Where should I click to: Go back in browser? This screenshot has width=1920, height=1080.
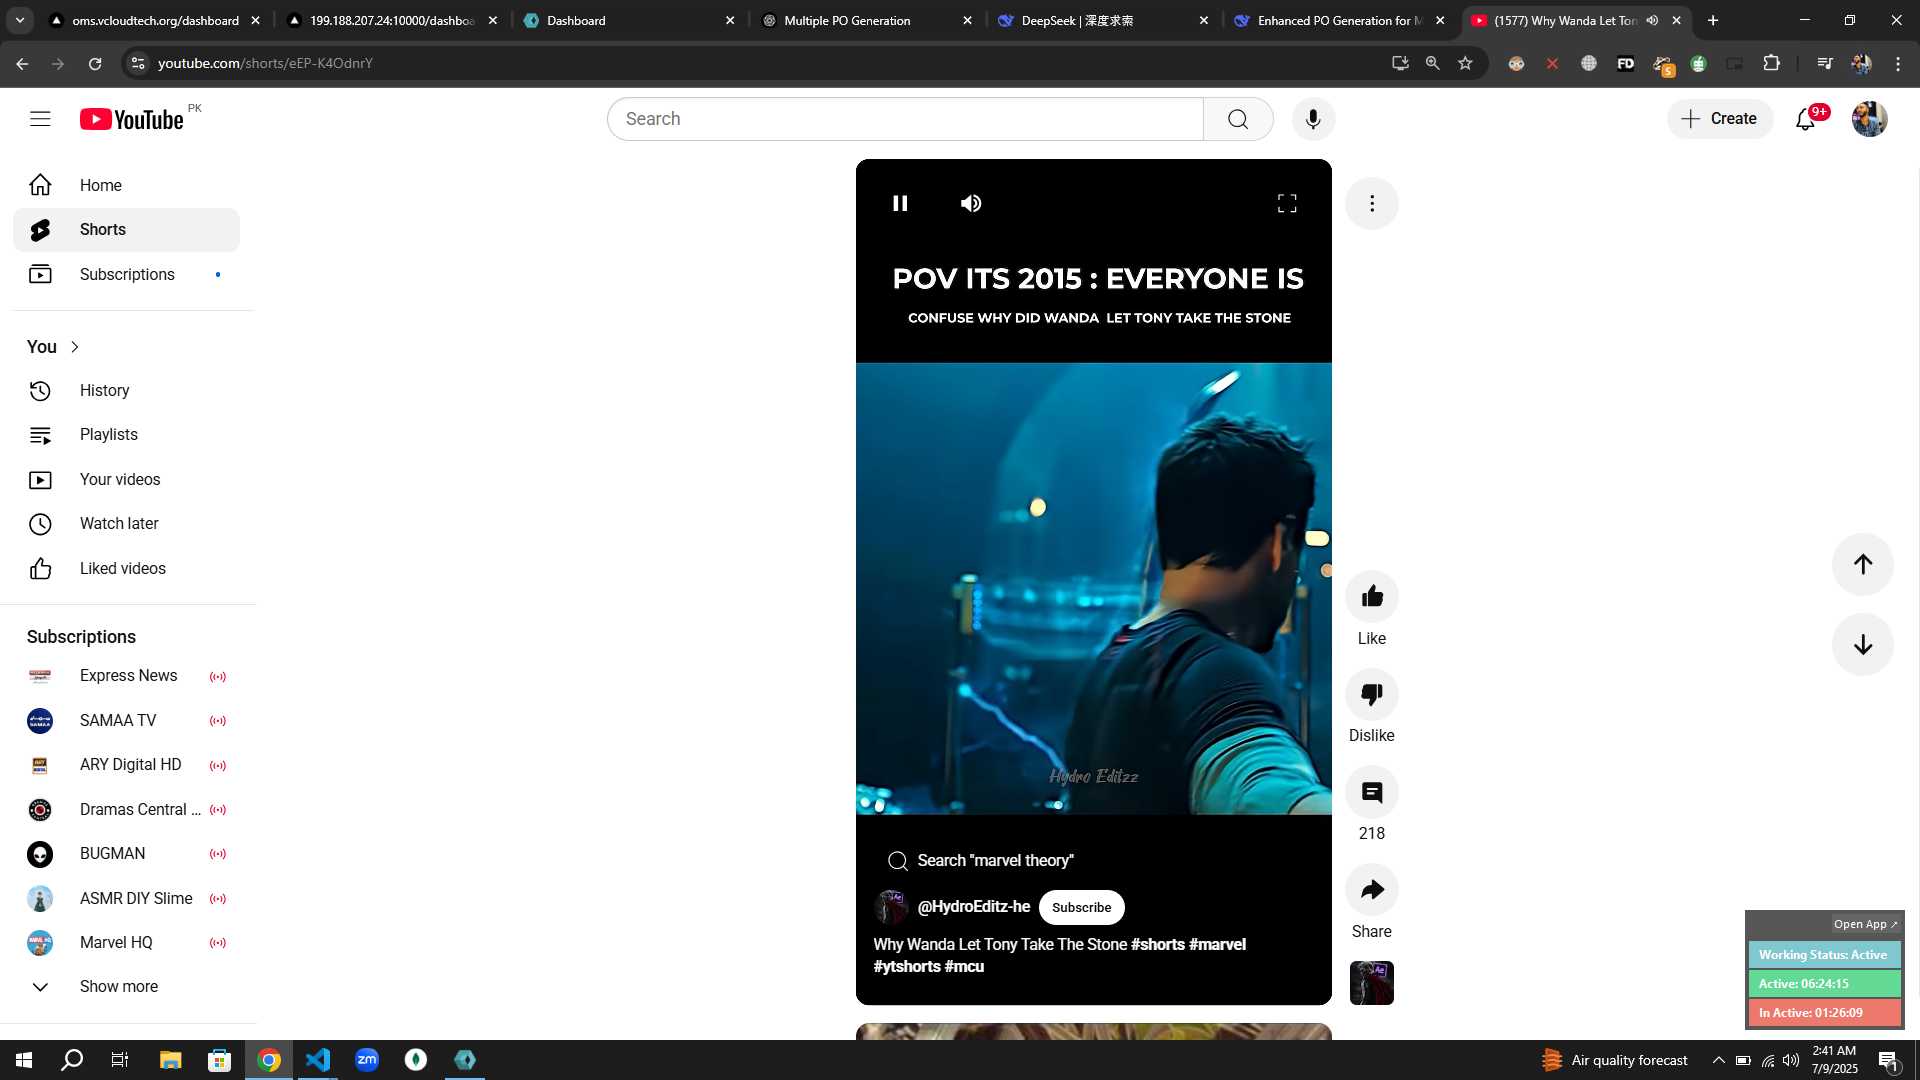22,63
